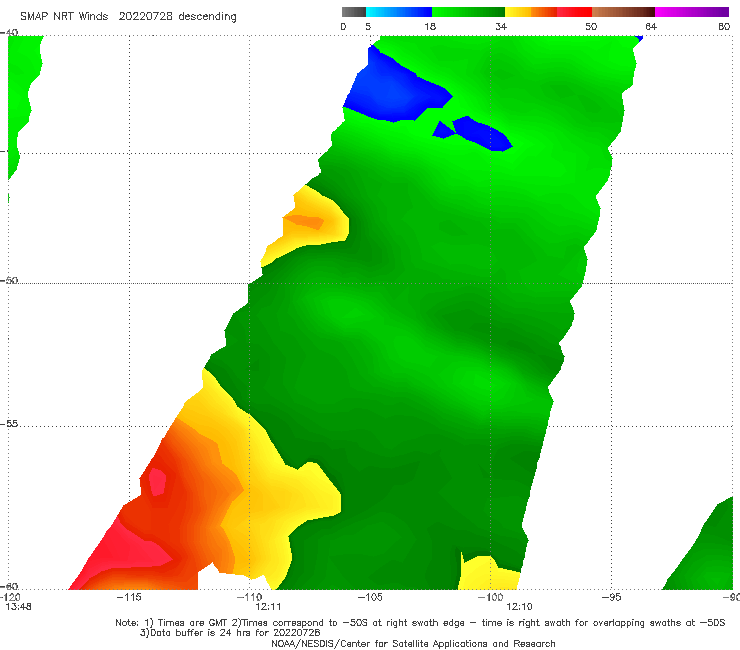Viewport: 740px width, 650px height.
Task: Click the "-100" longitude axis label
Action: click(x=490, y=597)
